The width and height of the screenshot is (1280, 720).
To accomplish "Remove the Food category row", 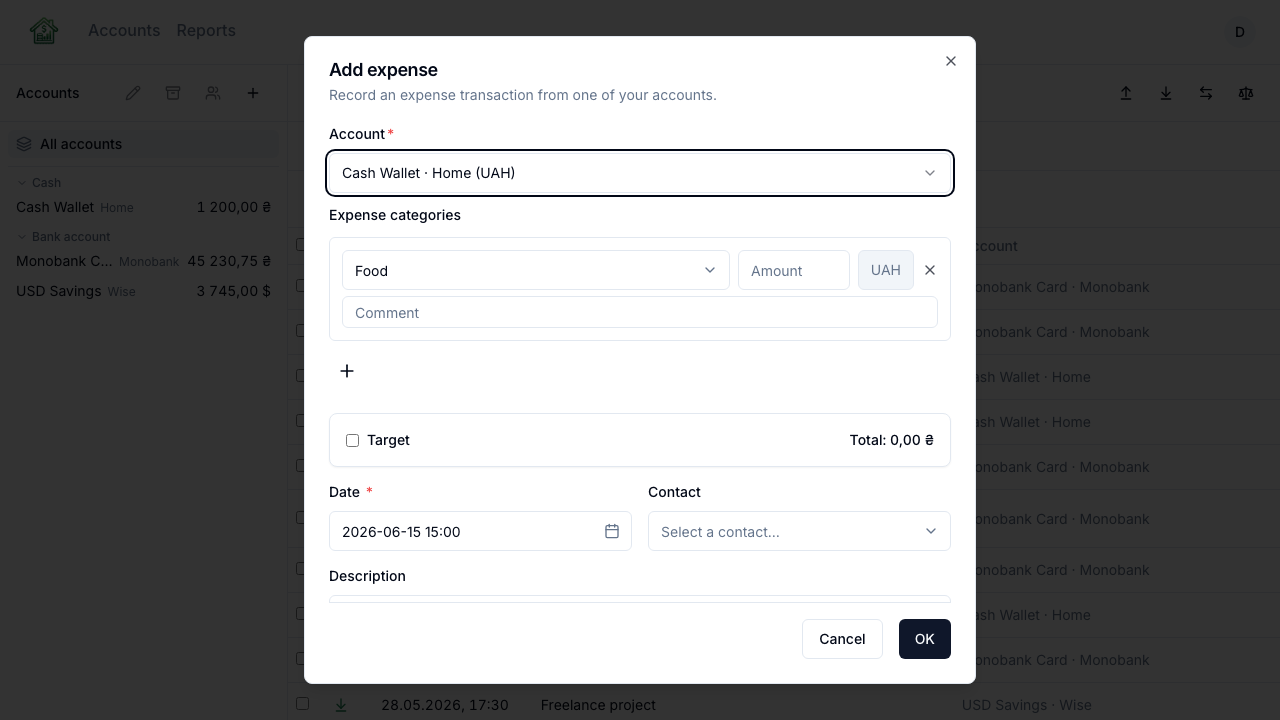I will click(x=930, y=270).
